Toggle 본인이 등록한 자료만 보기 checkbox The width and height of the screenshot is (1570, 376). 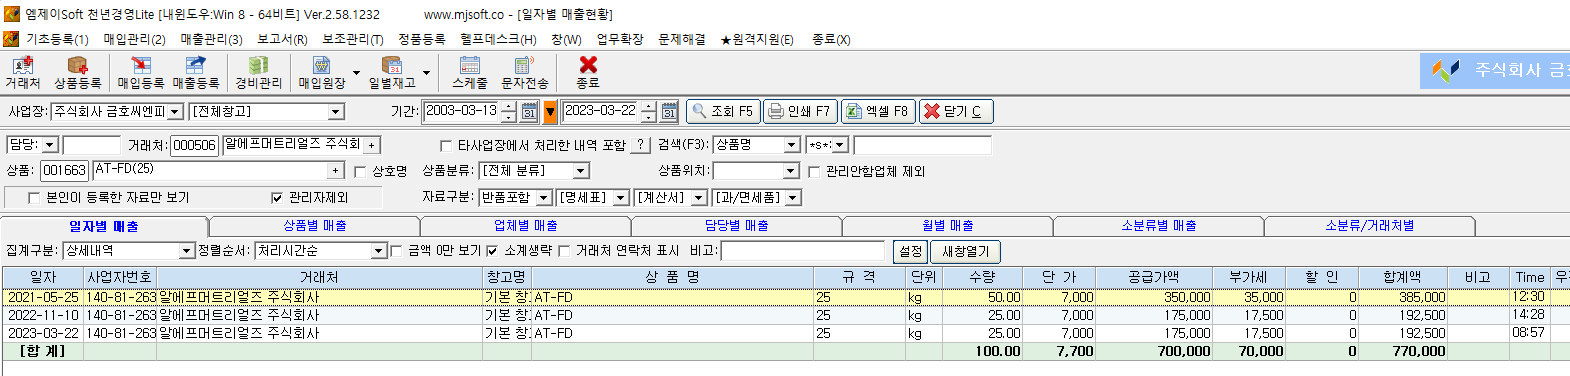34,198
